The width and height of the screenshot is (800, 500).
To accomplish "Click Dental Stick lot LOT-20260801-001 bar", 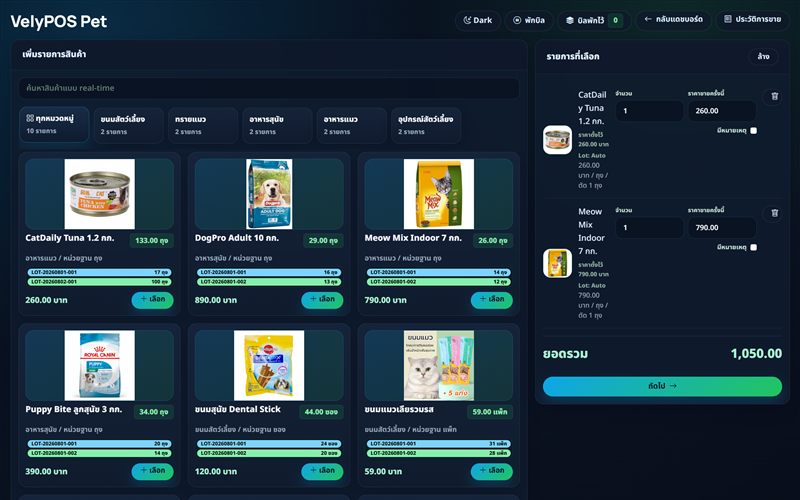I will point(269,444).
